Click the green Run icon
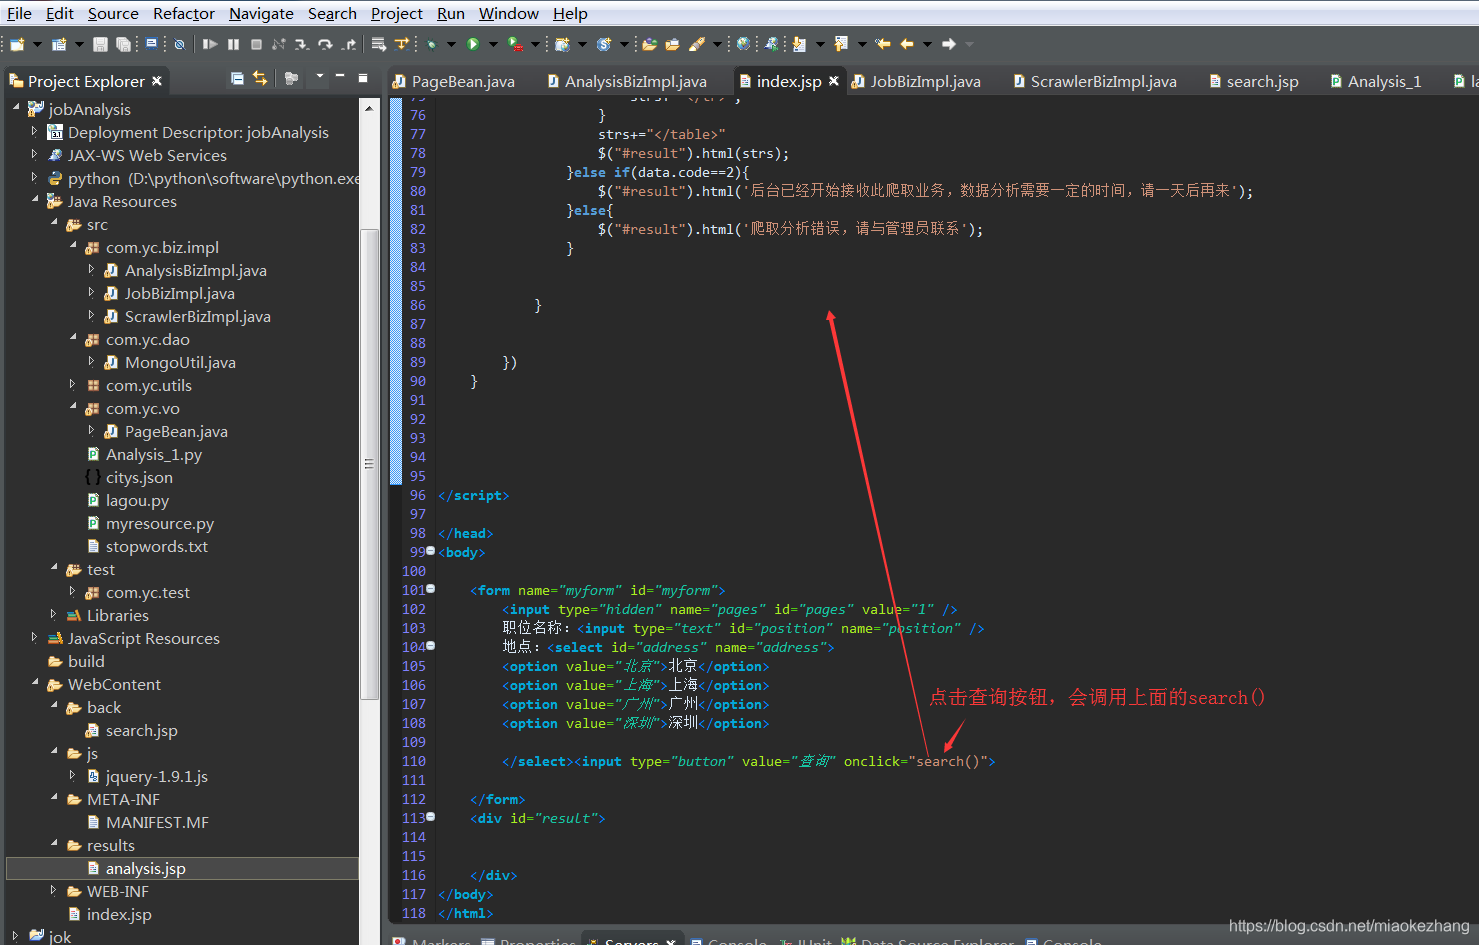Screen dimensions: 1479x945 tap(473, 44)
